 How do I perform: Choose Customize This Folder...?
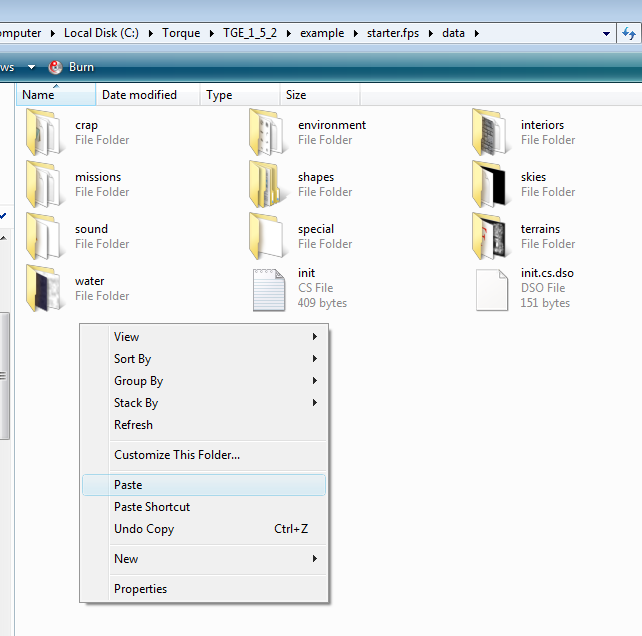[204, 455]
